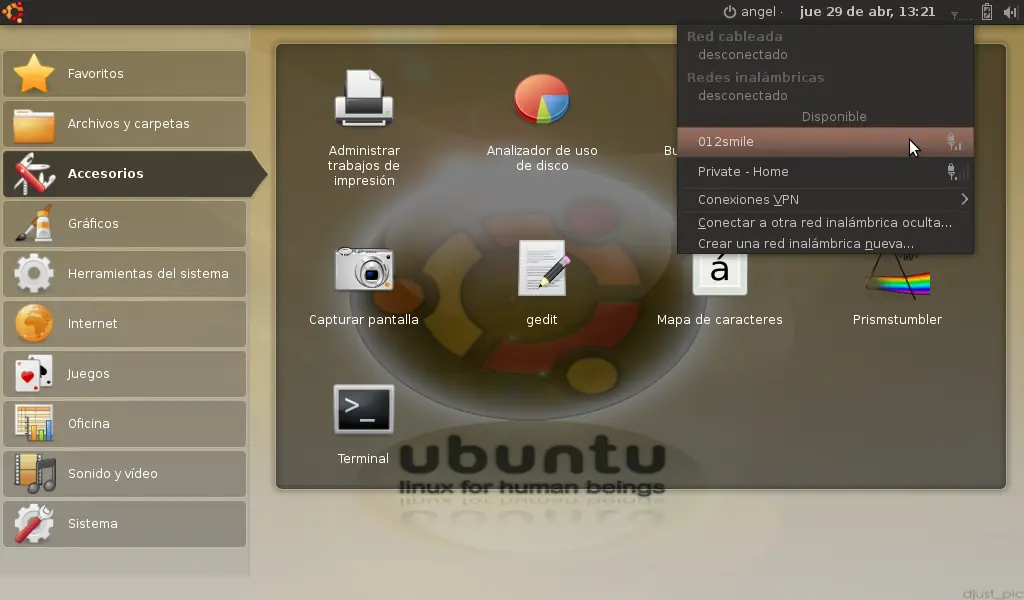Open Archivos y carpetas category
1024x600 pixels.
(x=125, y=123)
